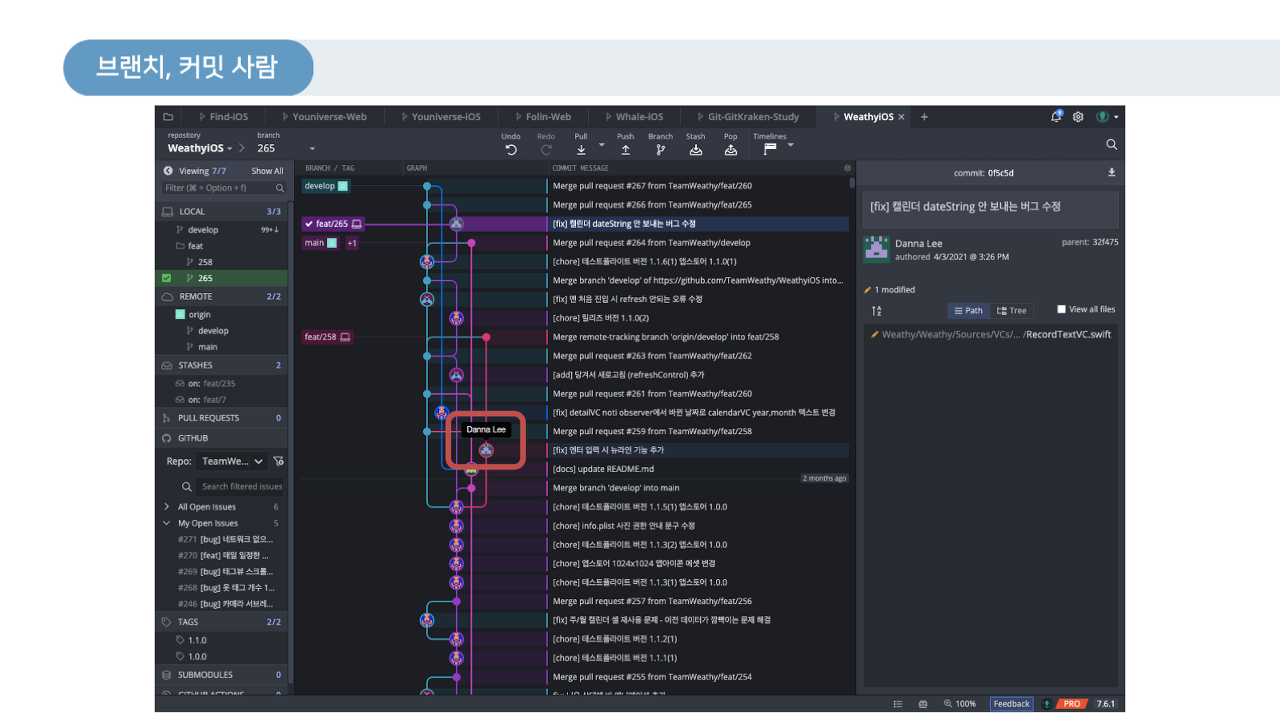The image size is (1280, 720).
Task: Open the WeathyiOS repository dropdown
Action: pos(200,148)
